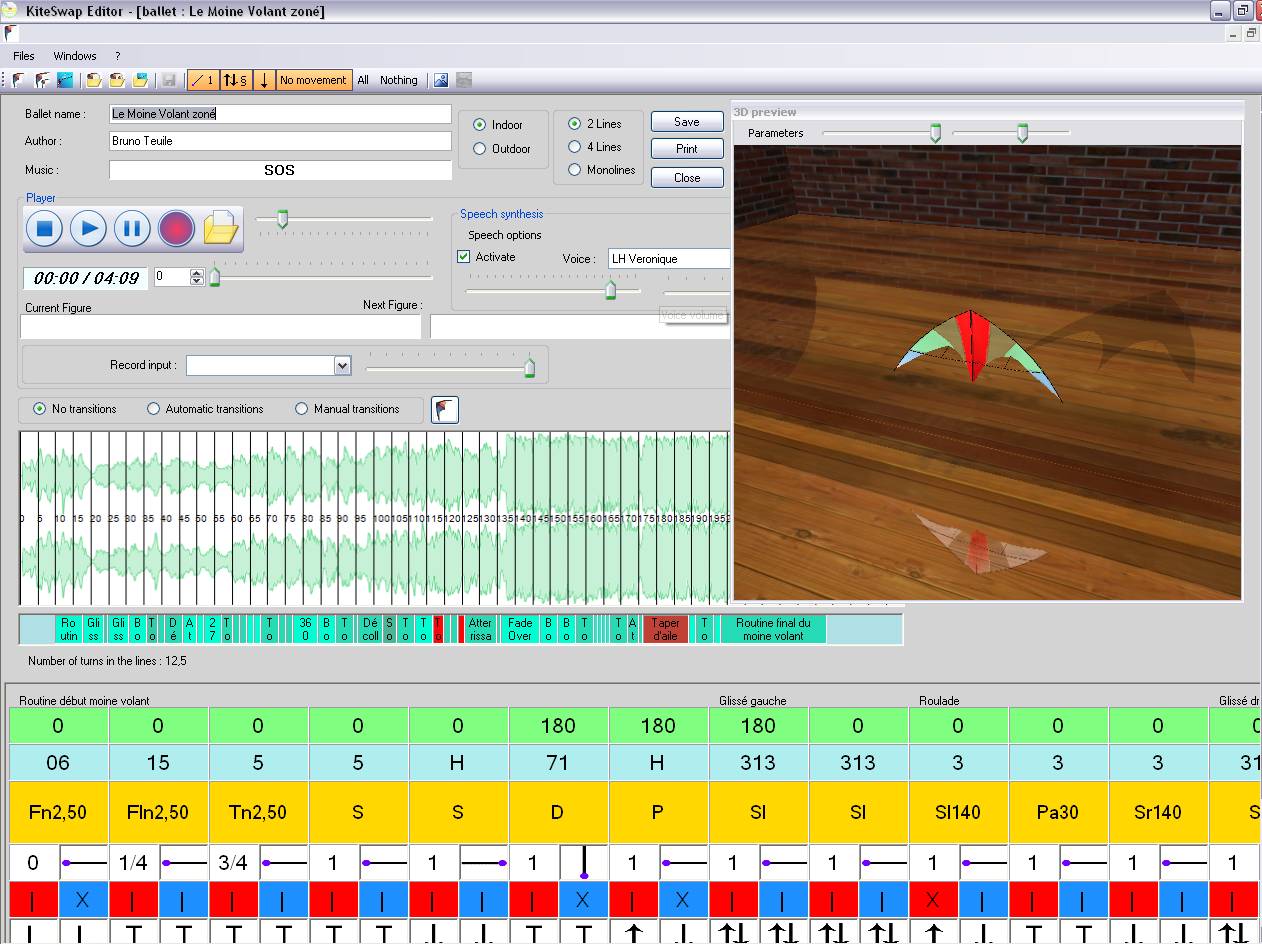The image size is (1262, 944).
Task: Uncheck the Activate speech synthesis checkbox
Action: pos(464,257)
